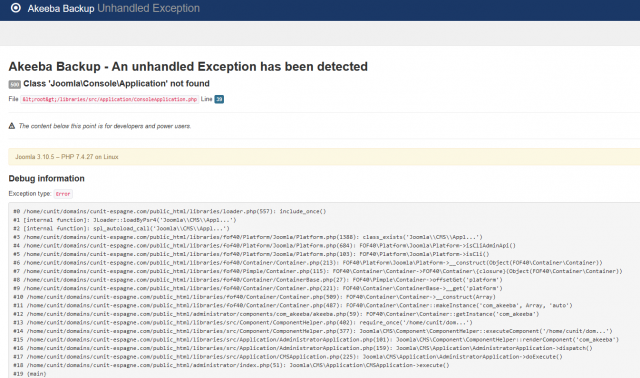Click stack trace line #12 akeeba.php

pyautogui.click(x=276, y=314)
